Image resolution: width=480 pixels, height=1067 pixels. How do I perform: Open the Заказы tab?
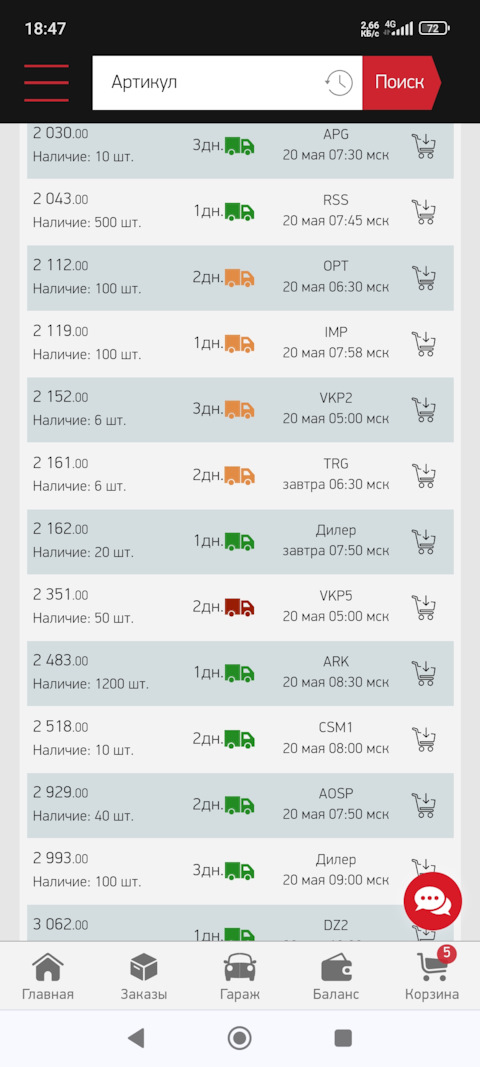(x=144, y=976)
